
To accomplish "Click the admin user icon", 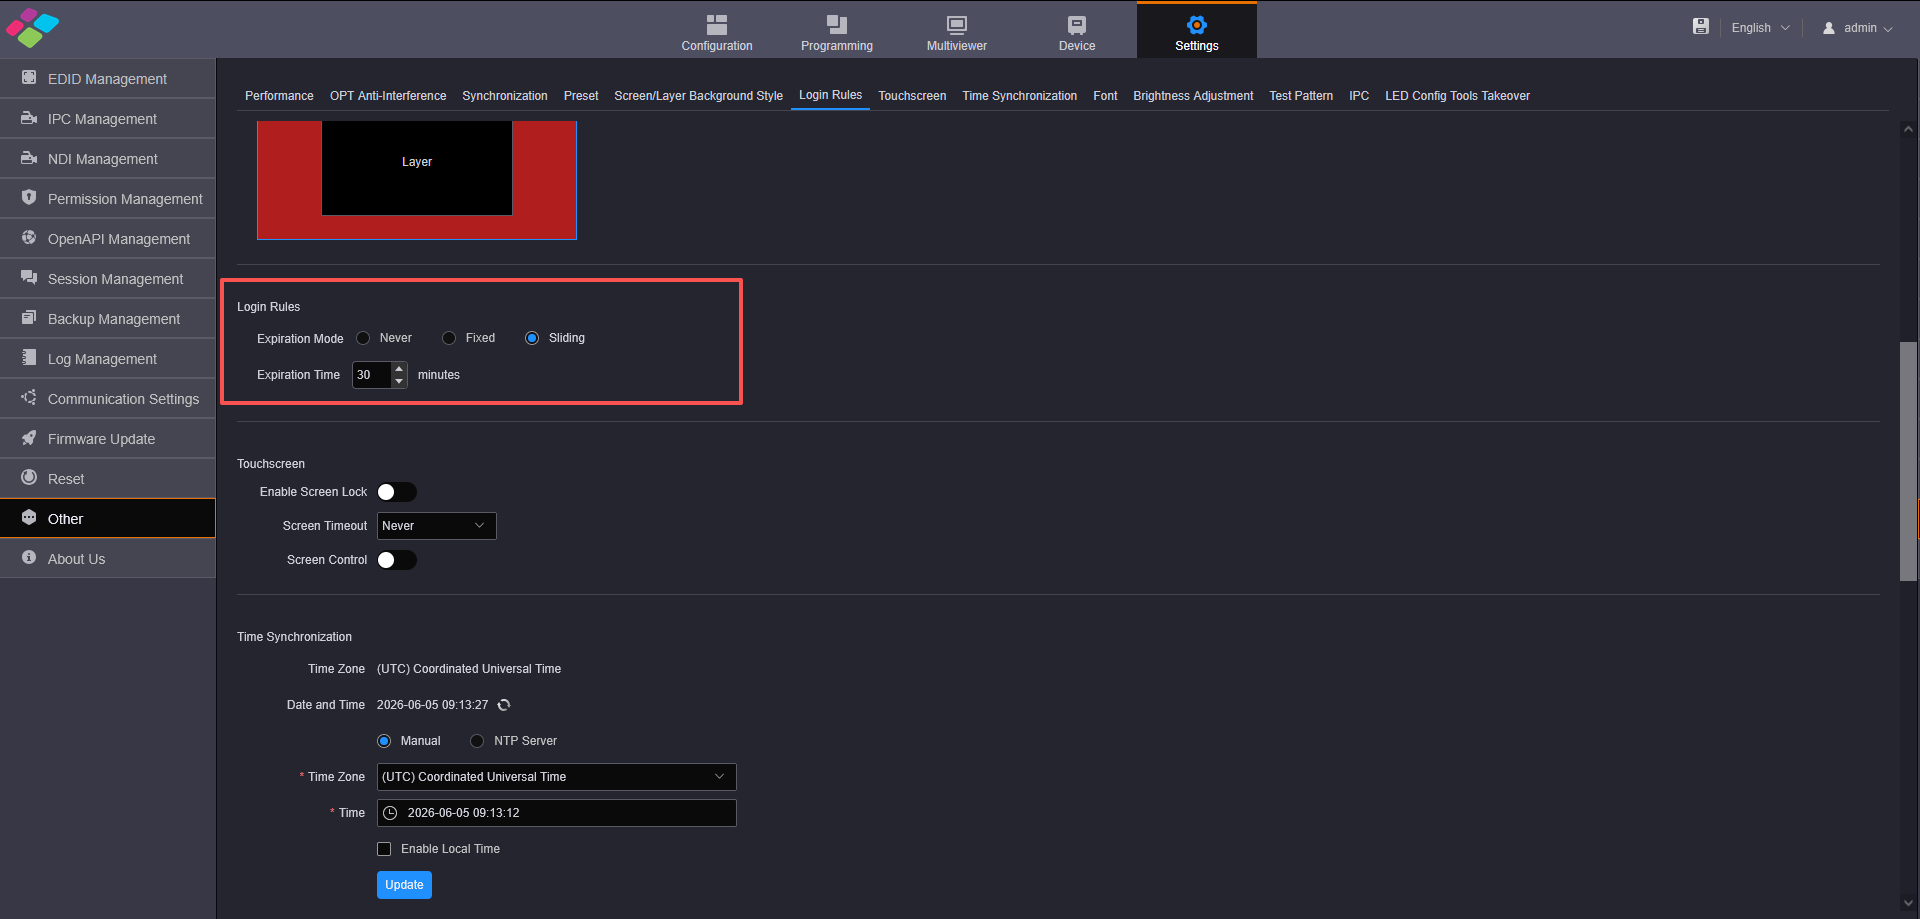I will tap(1829, 28).
